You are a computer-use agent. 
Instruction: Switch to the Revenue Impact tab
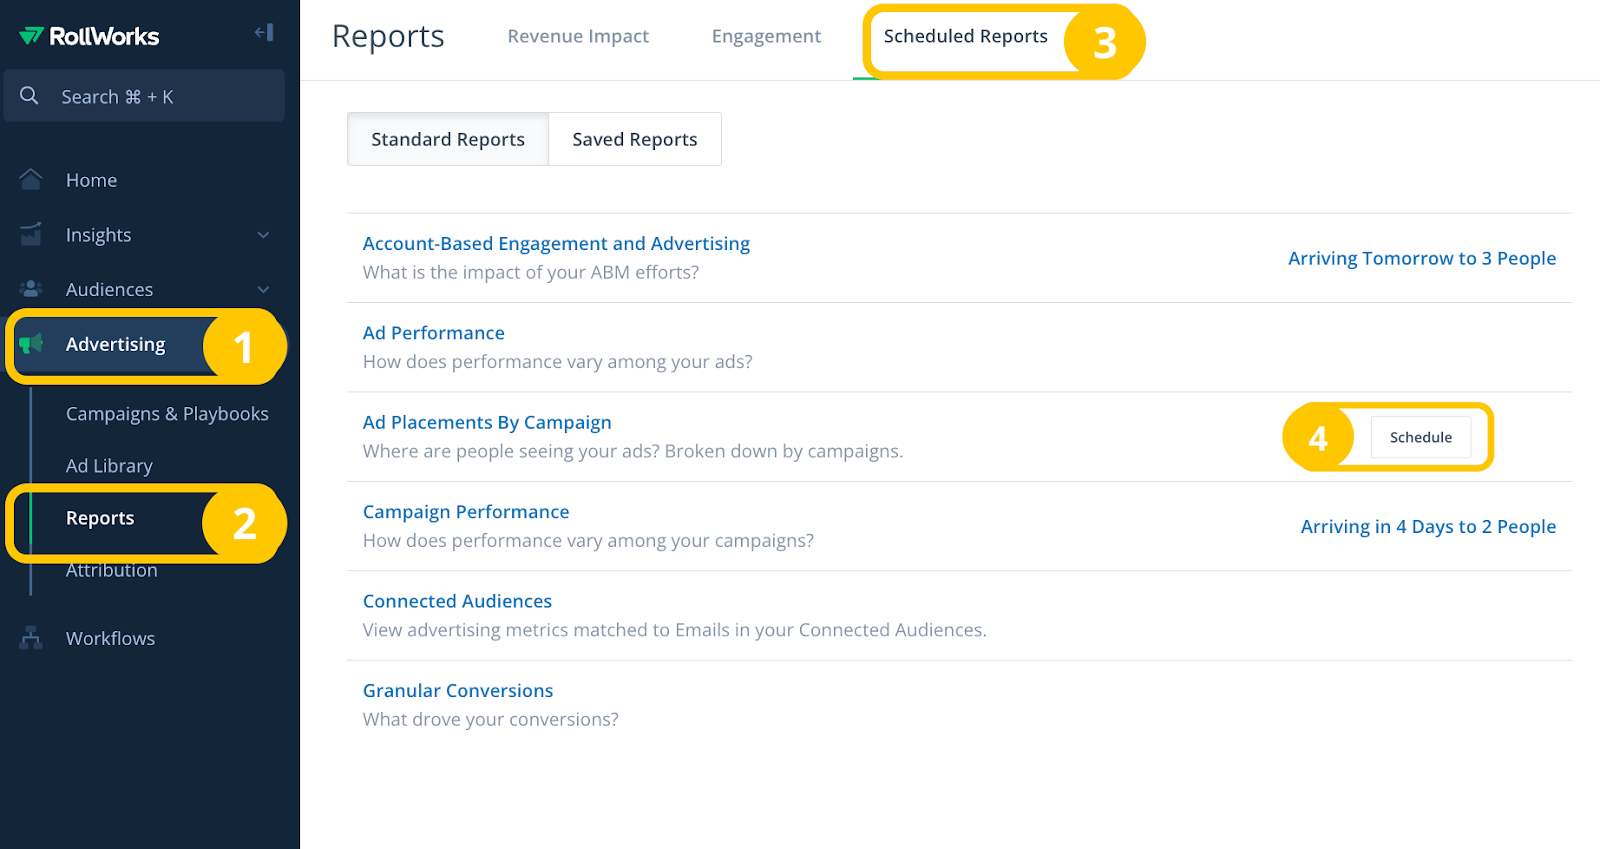(578, 36)
